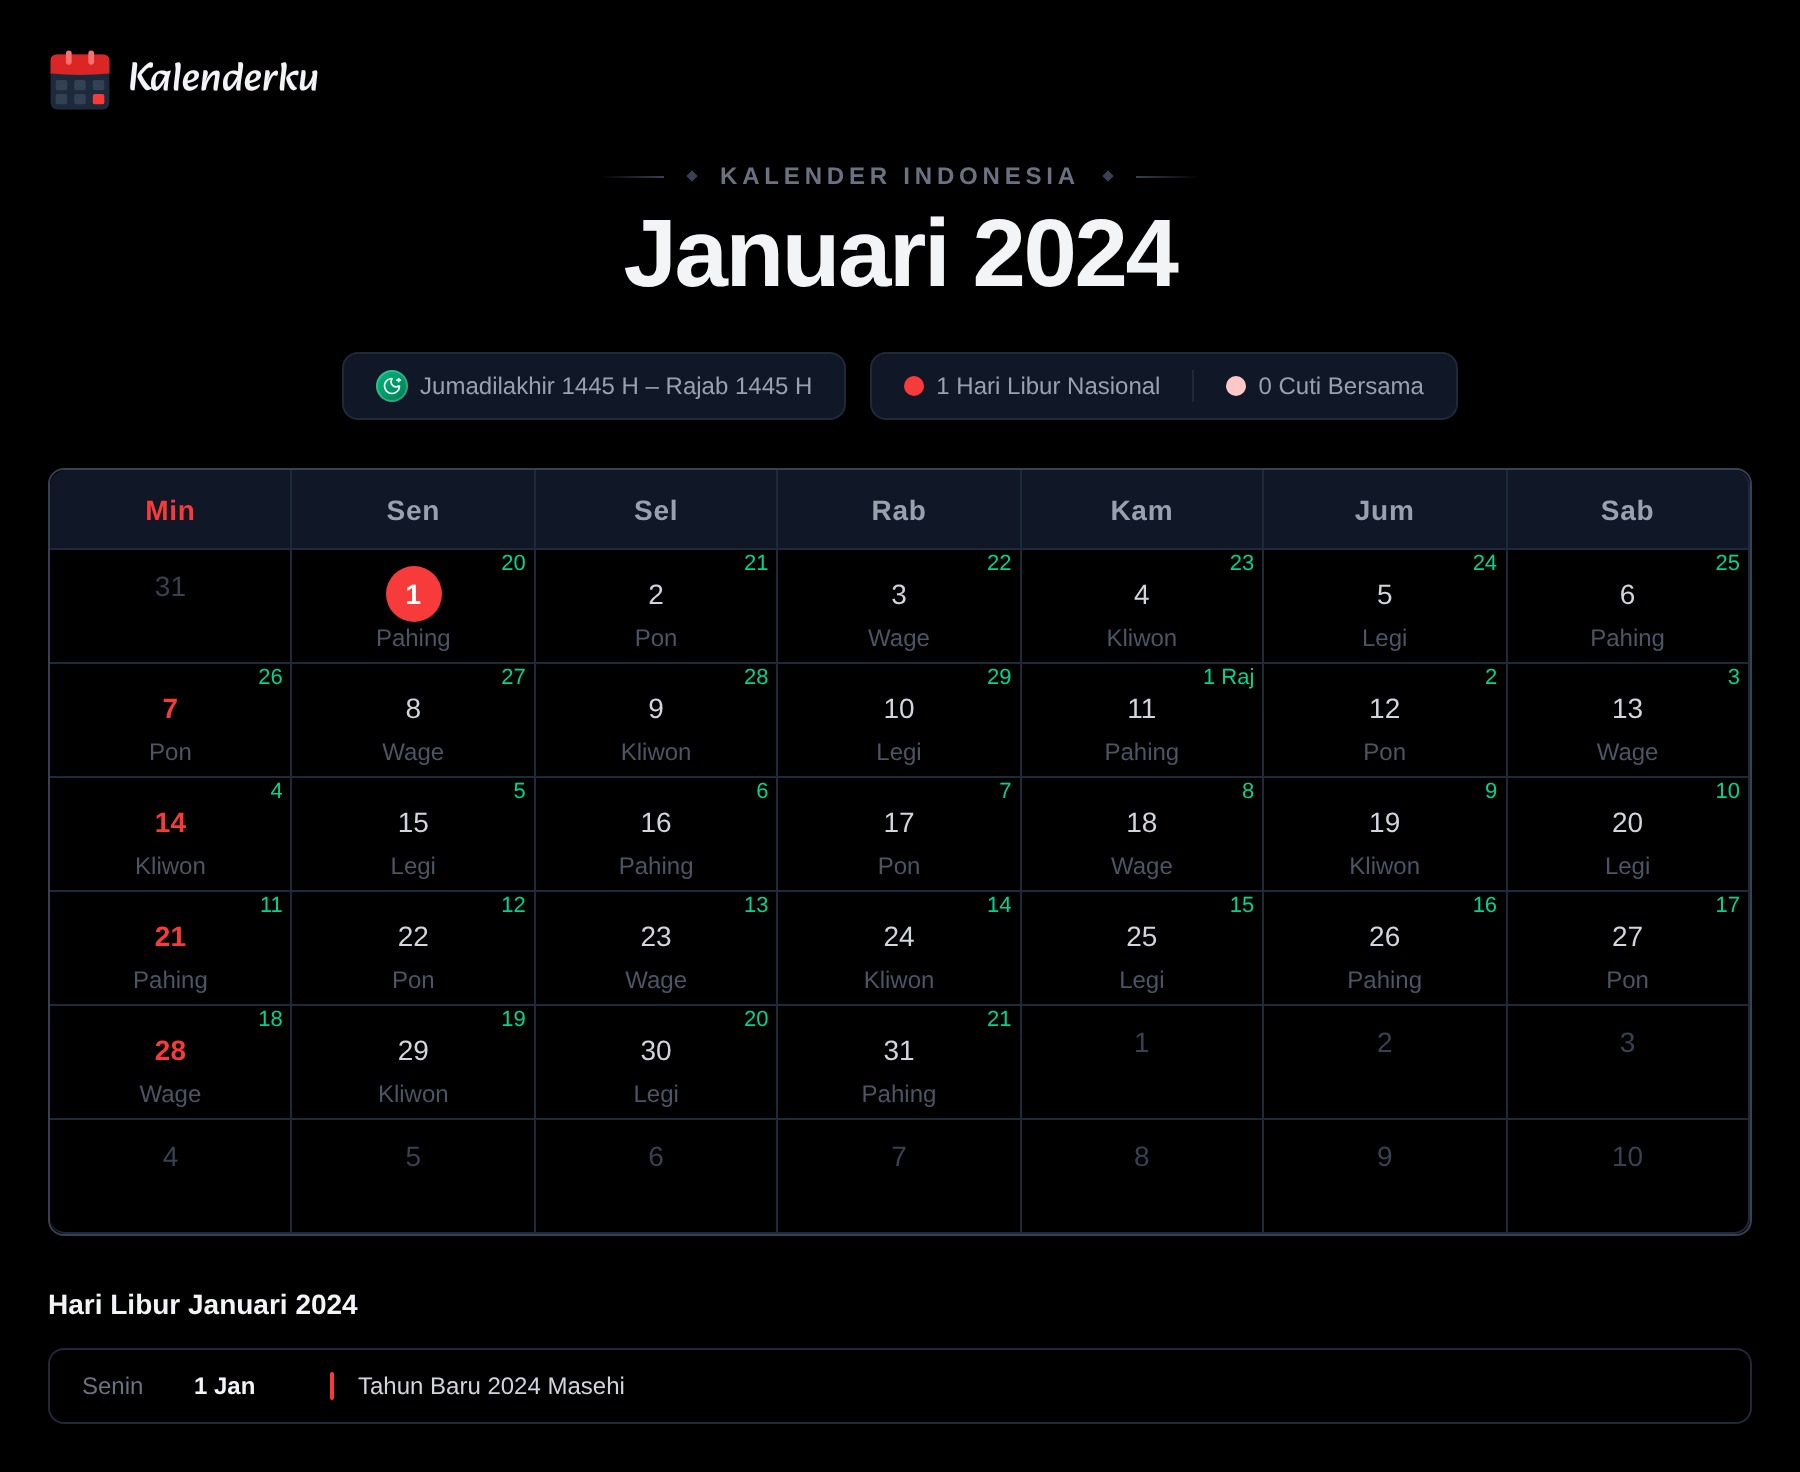This screenshot has height=1472, width=1800.
Task: Select Sunday 7 Pon date cell
Action: coord(170,720)
